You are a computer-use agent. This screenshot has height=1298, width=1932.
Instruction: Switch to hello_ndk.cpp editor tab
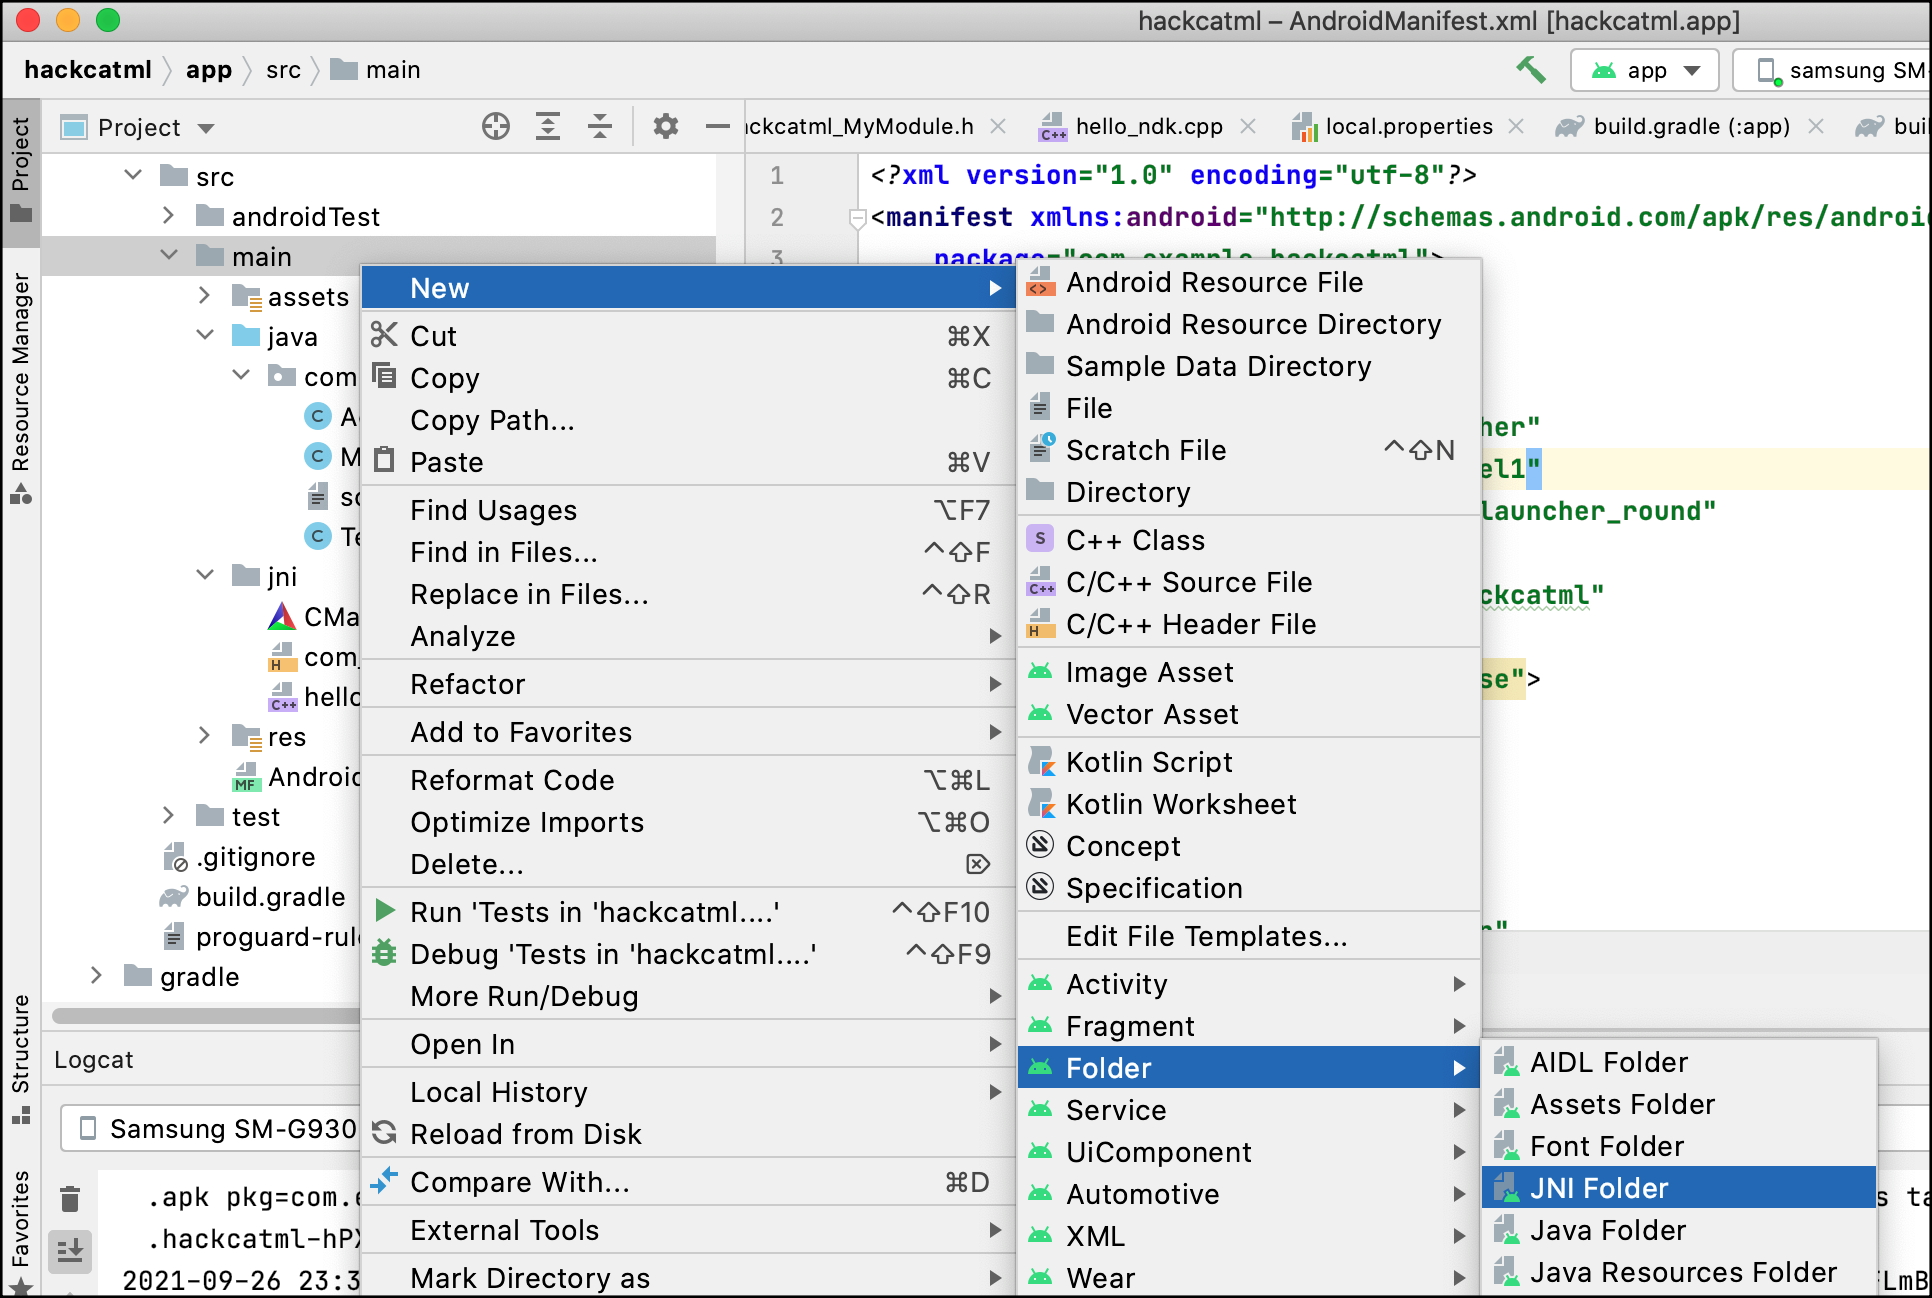click(1148, 127)
